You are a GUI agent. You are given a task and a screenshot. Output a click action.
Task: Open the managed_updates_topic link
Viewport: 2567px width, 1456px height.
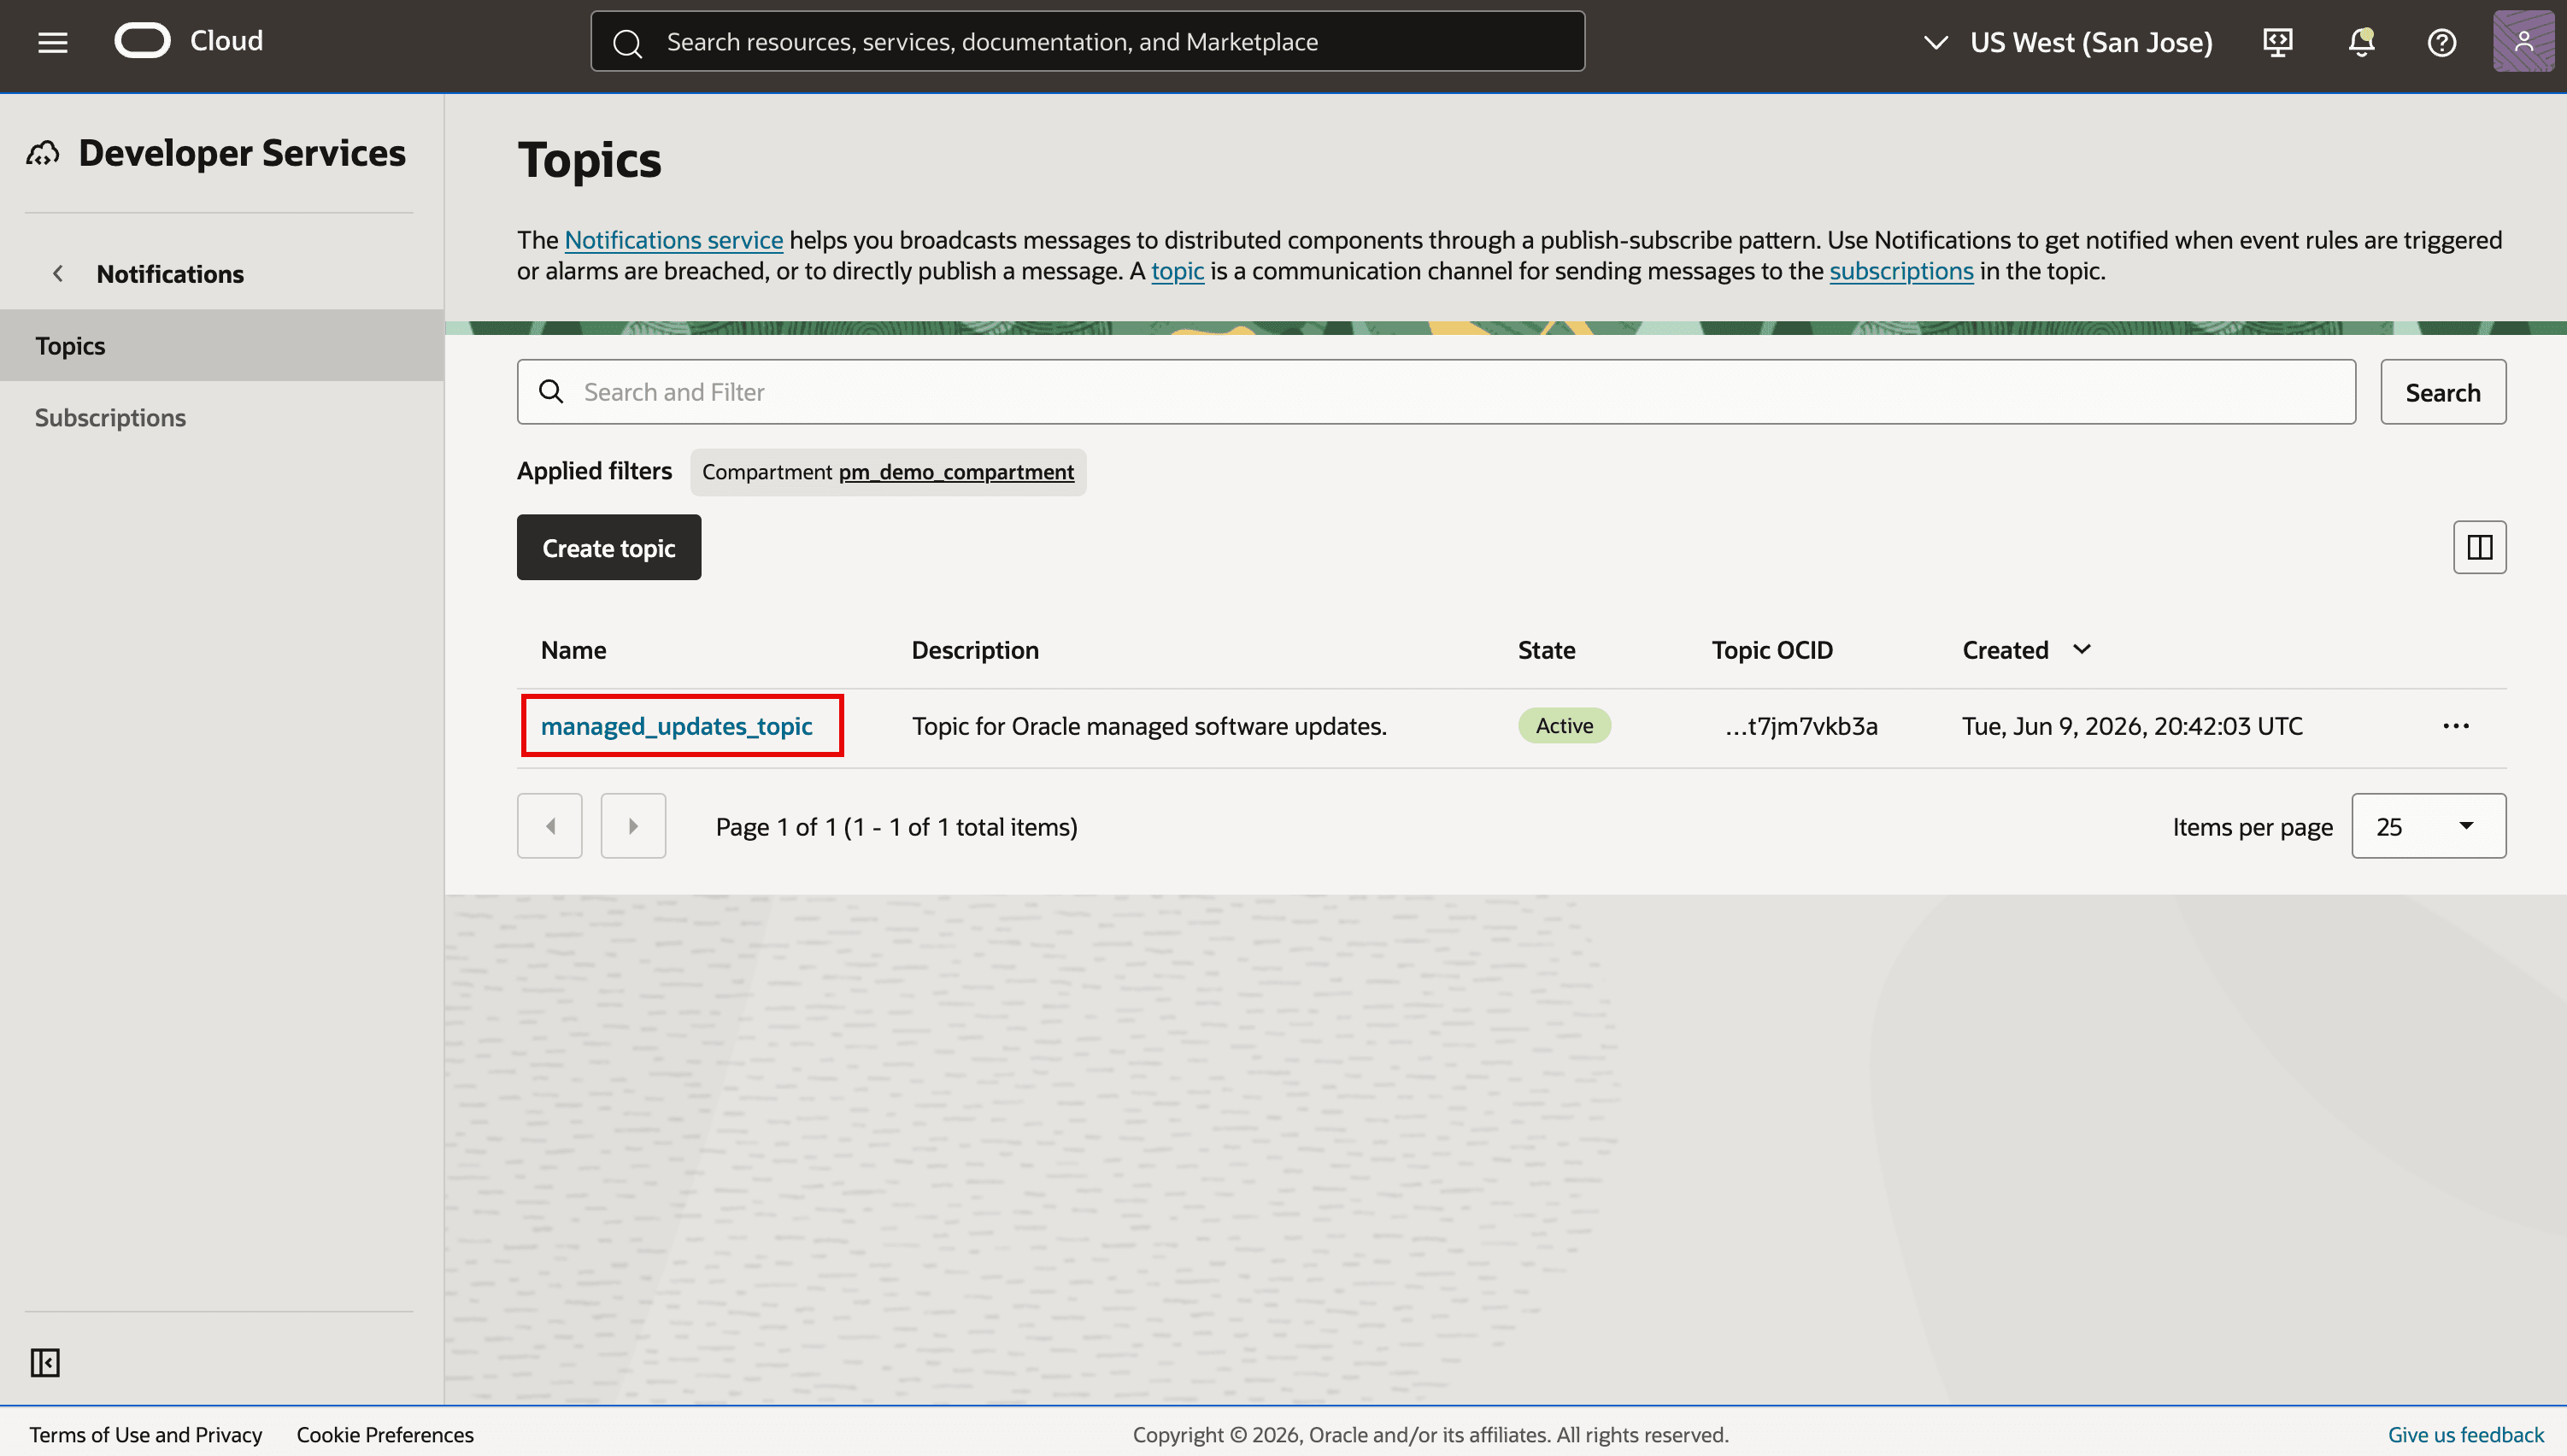pos(677,726)
